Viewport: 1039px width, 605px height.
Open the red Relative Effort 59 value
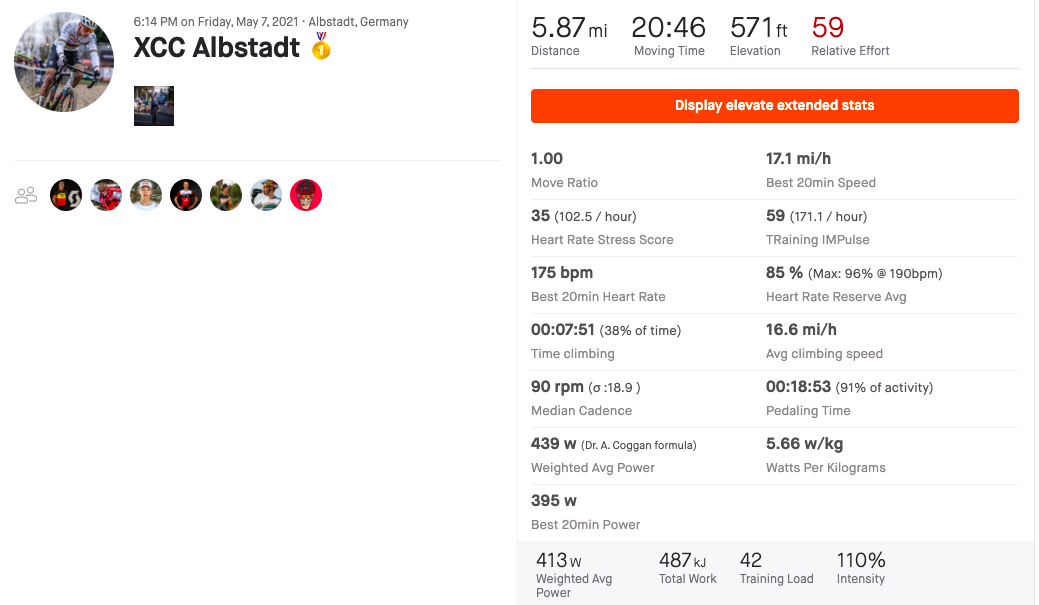coord(828,28)
